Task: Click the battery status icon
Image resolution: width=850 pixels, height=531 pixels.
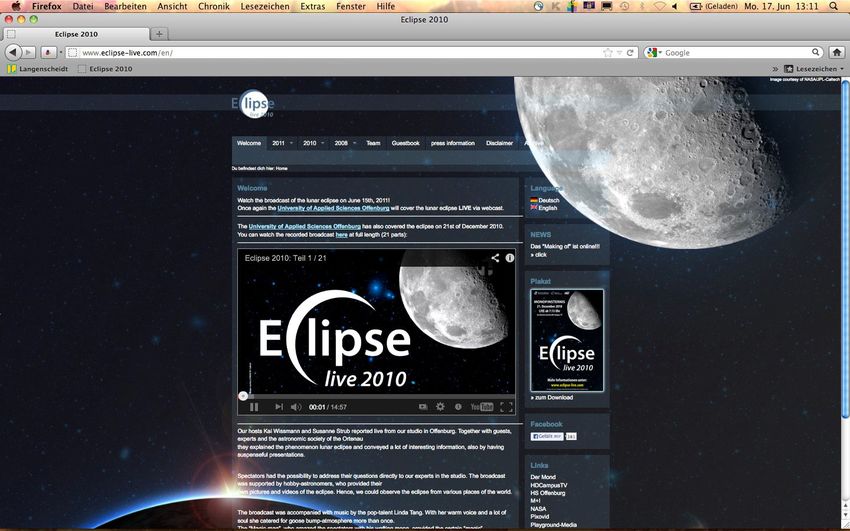Action: click(696, 7)
